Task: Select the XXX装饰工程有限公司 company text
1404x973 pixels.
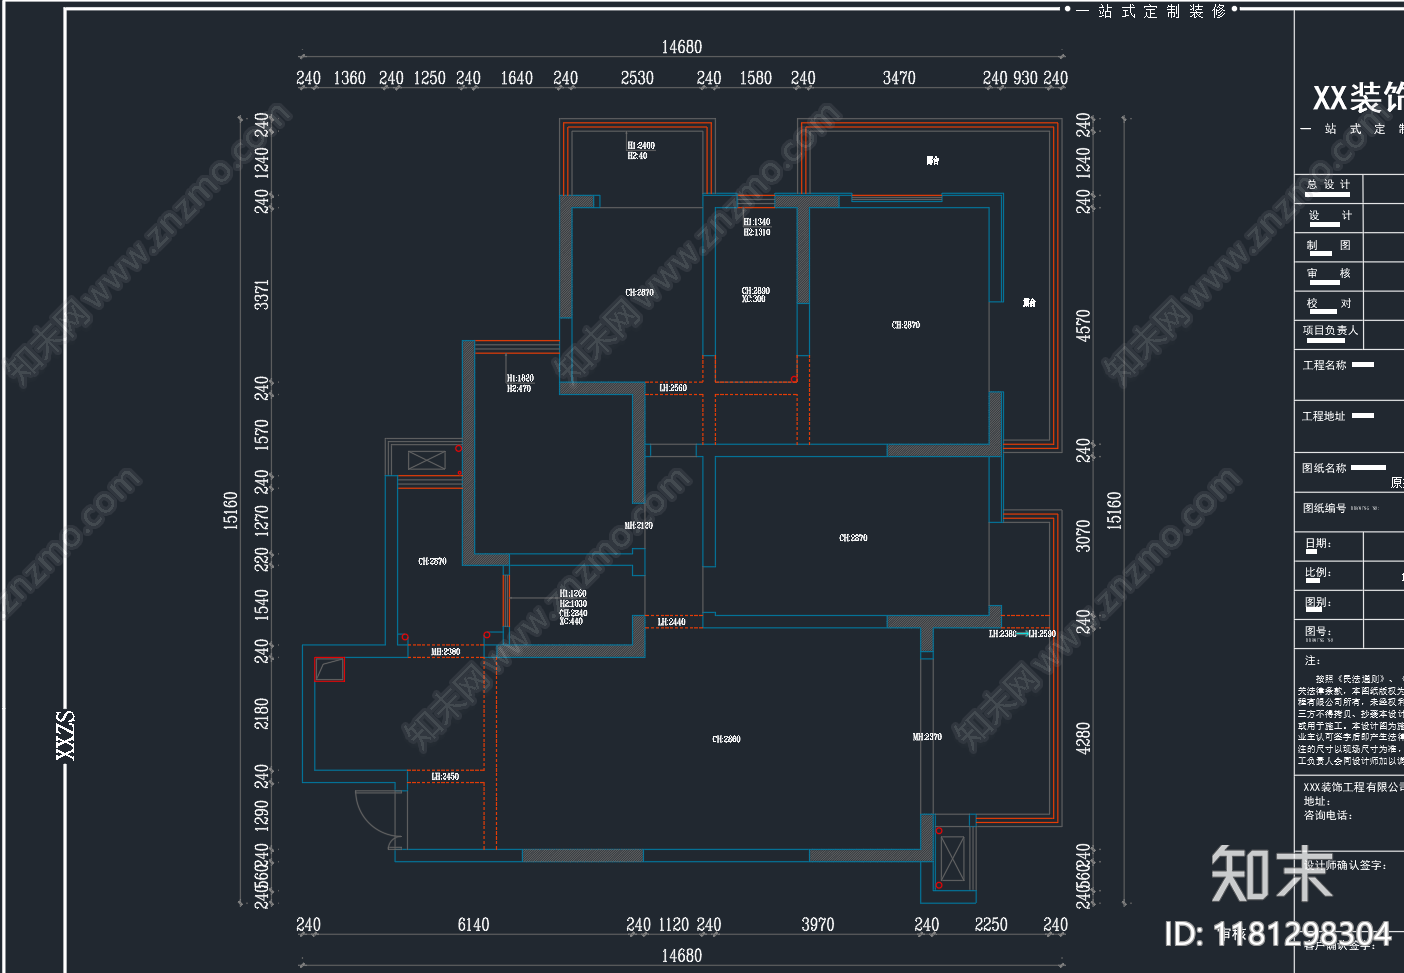Action: click(1353, 788)
